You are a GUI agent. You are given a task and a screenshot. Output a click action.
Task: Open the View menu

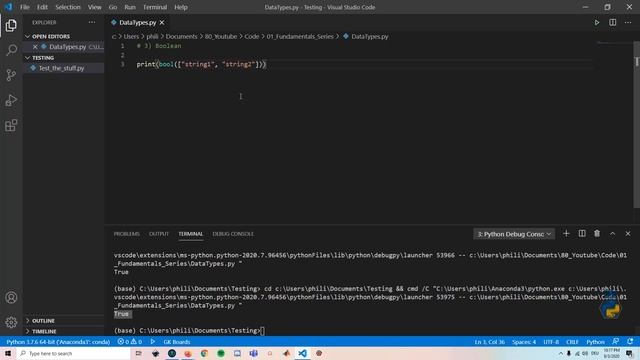click(x=95, y=7)
